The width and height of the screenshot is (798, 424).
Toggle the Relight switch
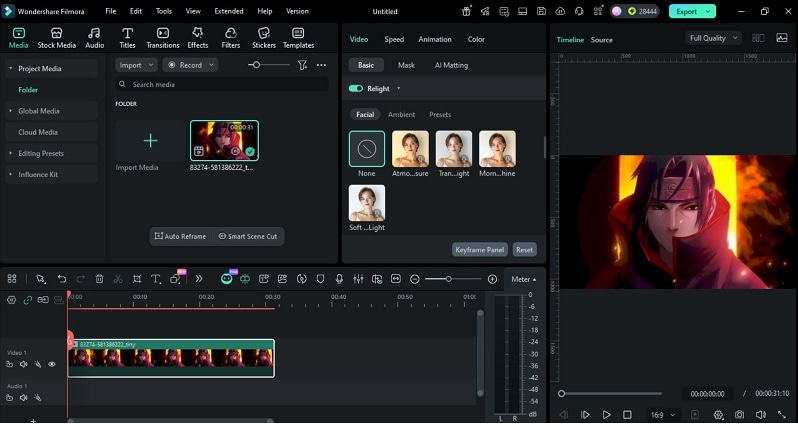[356, 89]
